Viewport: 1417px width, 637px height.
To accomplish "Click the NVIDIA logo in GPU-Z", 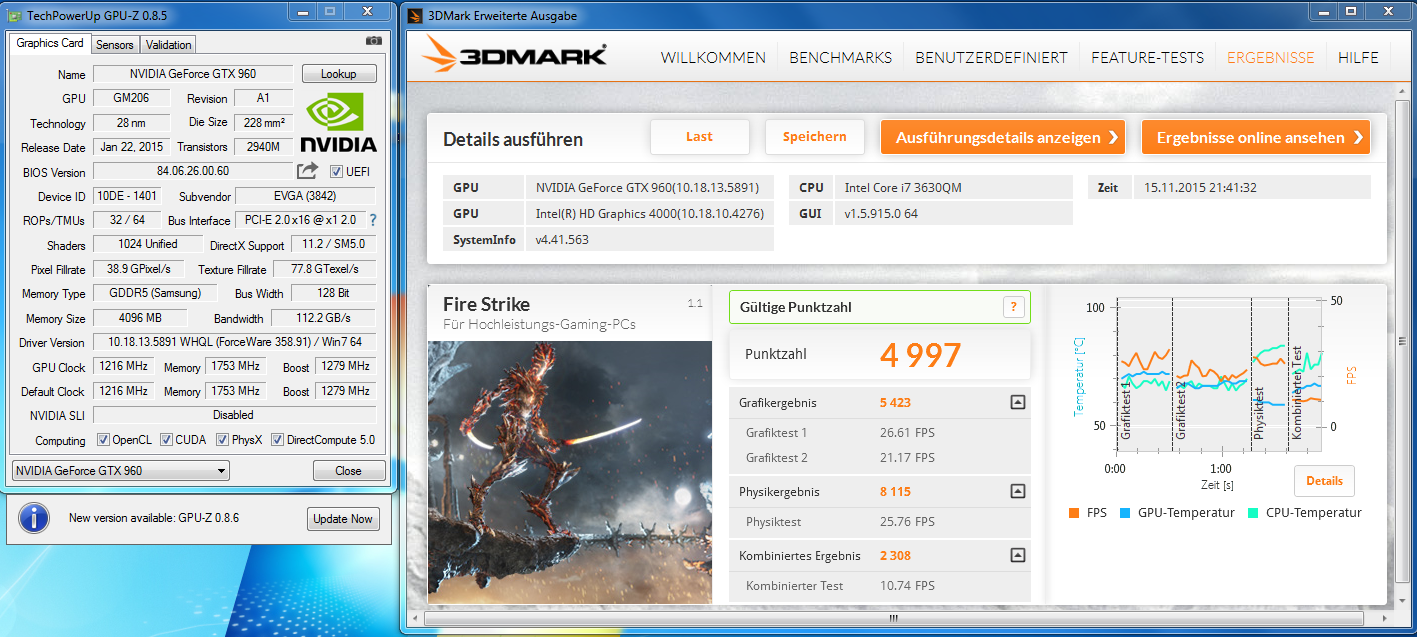I will [338, 122].
